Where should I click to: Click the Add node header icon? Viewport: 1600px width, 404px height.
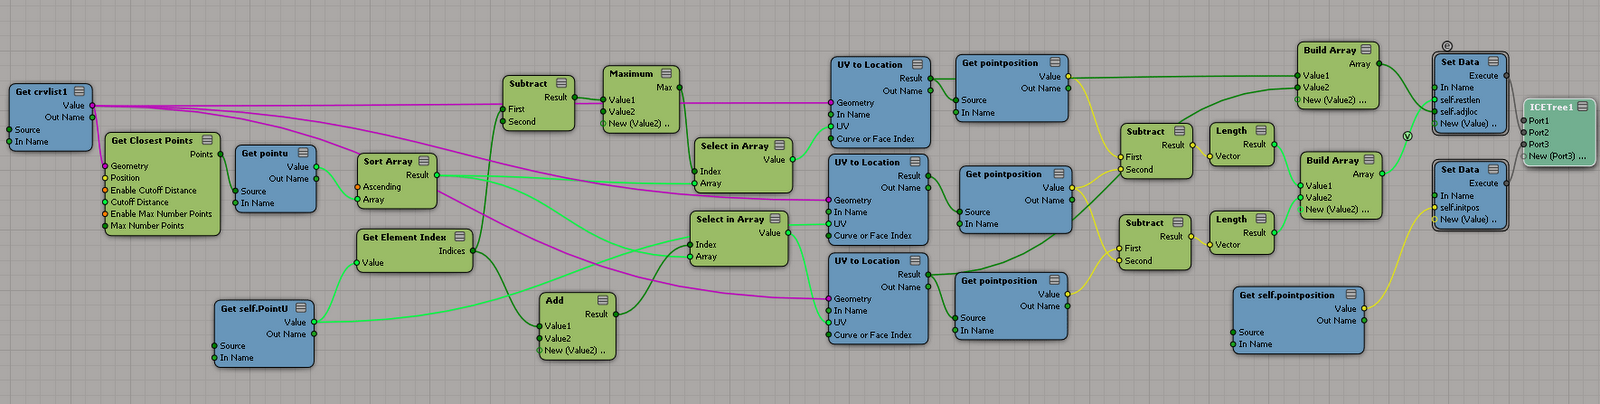click(603, 300)
